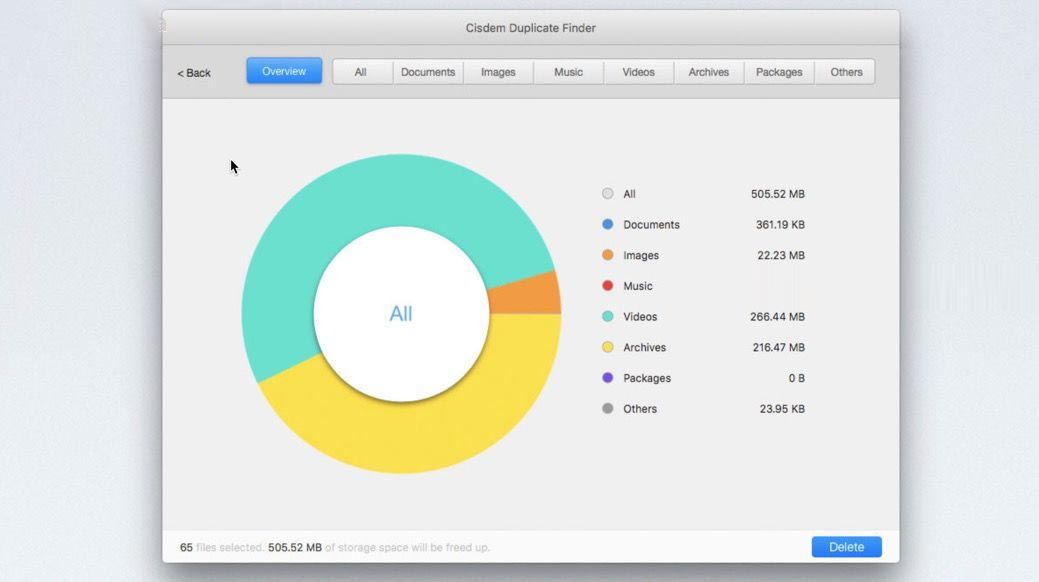Switch to the Archives tab
The width and height of the screenshot is (1039, 582).
(x=709, y=72)
